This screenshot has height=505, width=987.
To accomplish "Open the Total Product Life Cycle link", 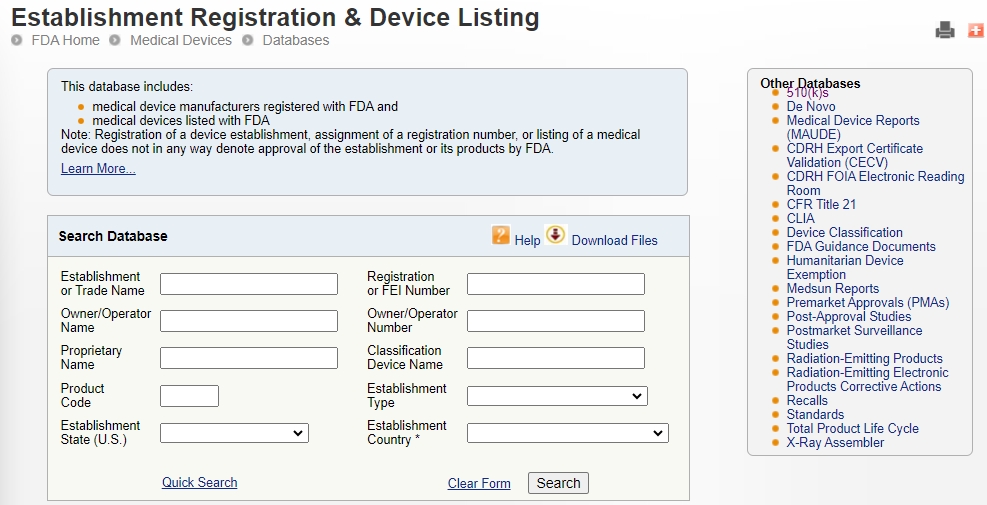I will coord(852,429).
